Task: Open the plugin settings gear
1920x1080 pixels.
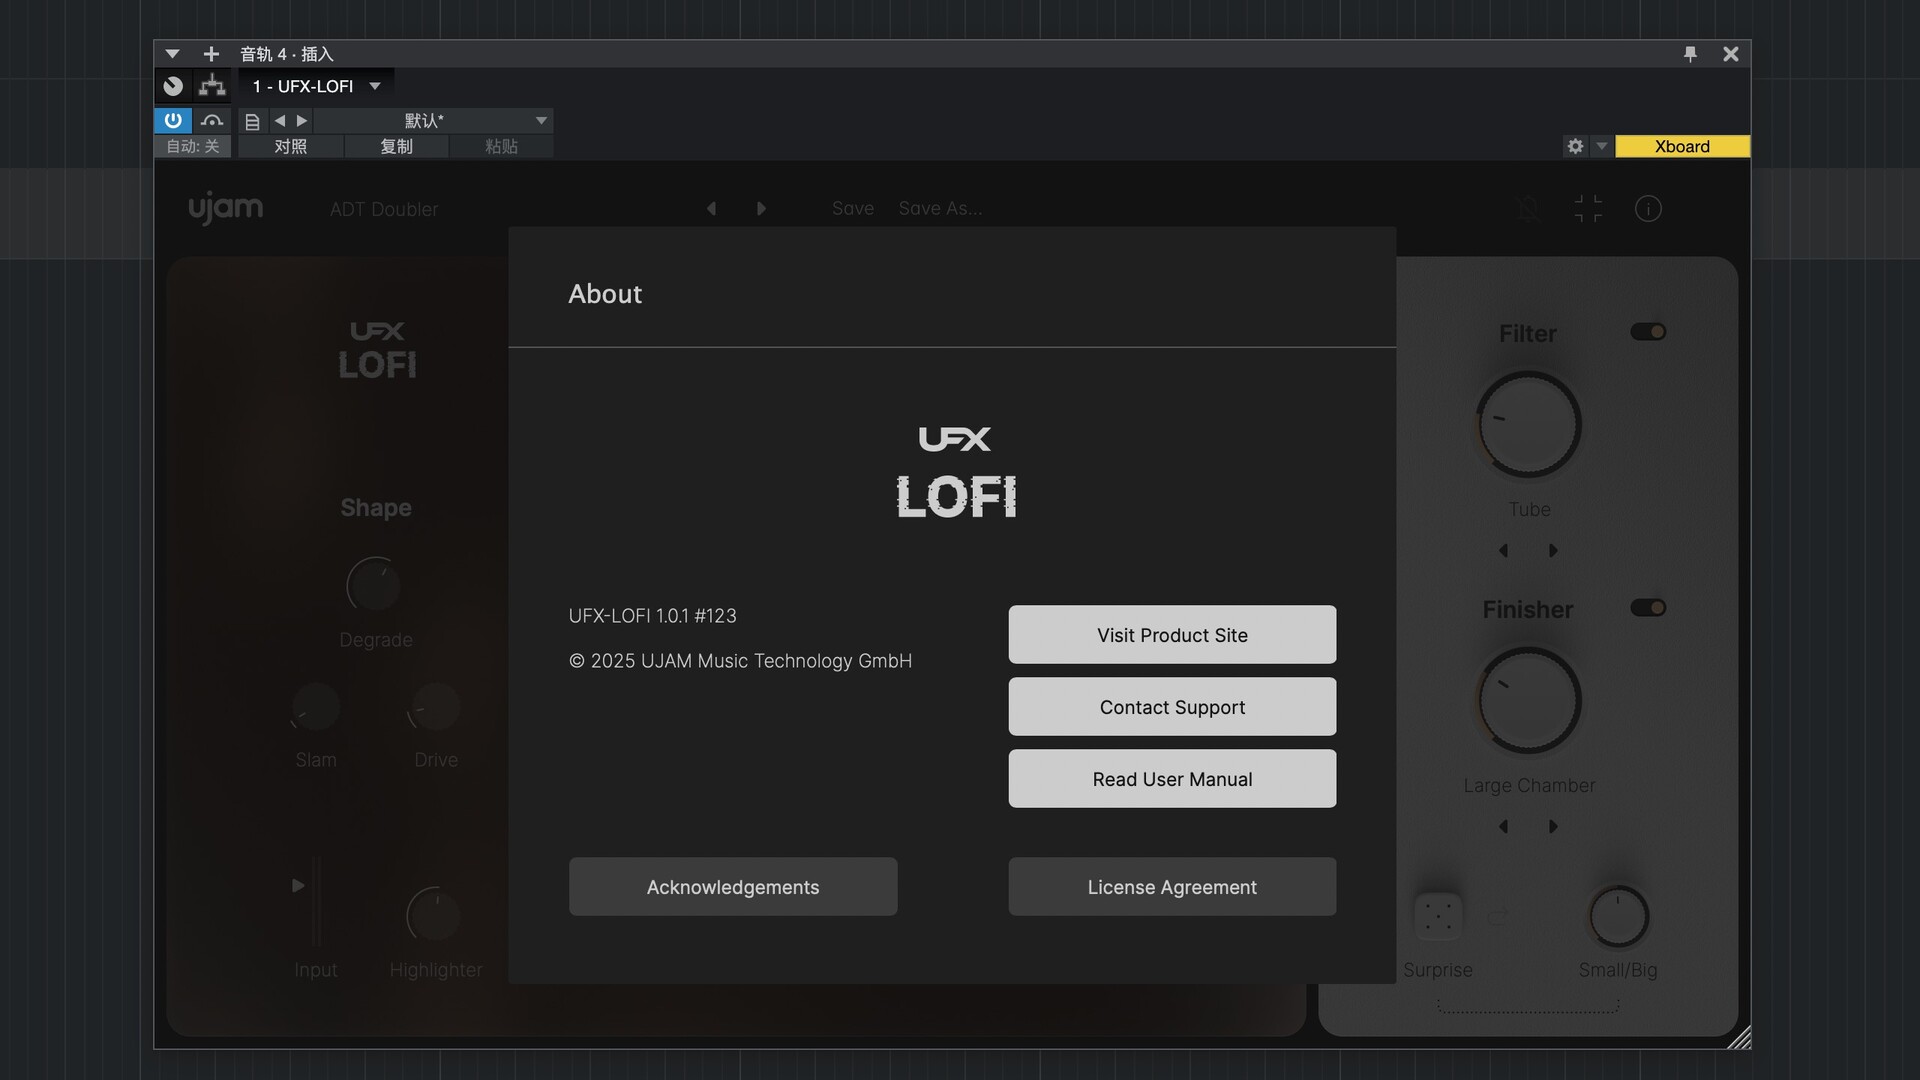Action: (x=1575, y=146)
